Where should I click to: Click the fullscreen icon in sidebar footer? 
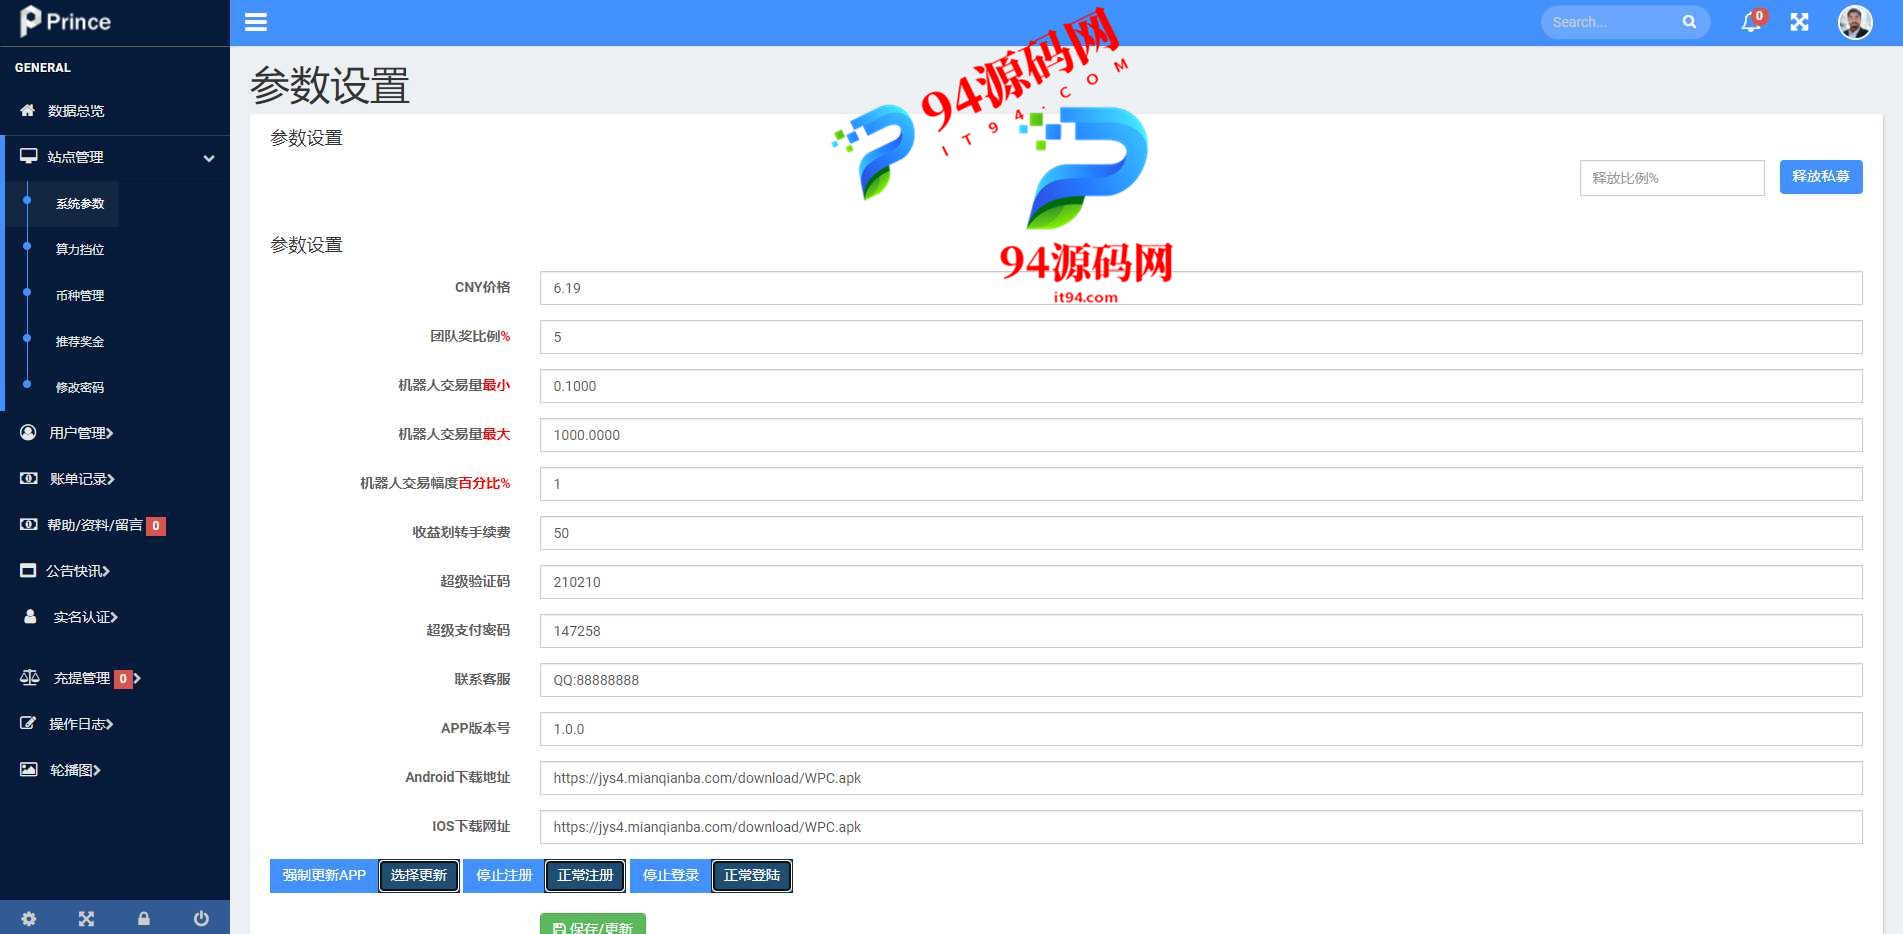click(x=86, y=918)
